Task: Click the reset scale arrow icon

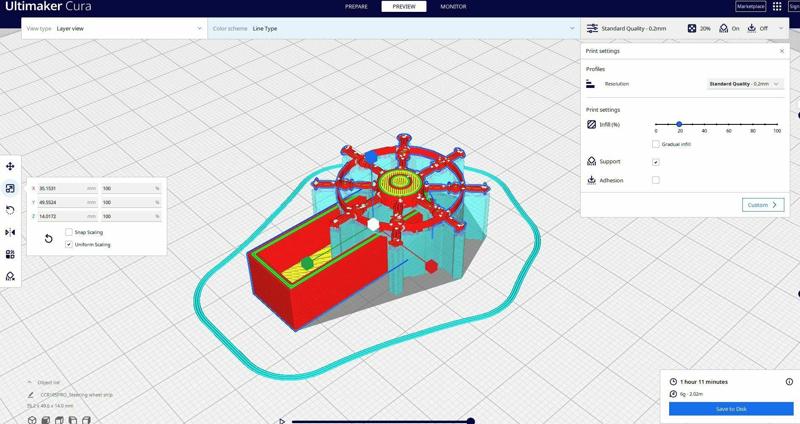Action: 48,239
